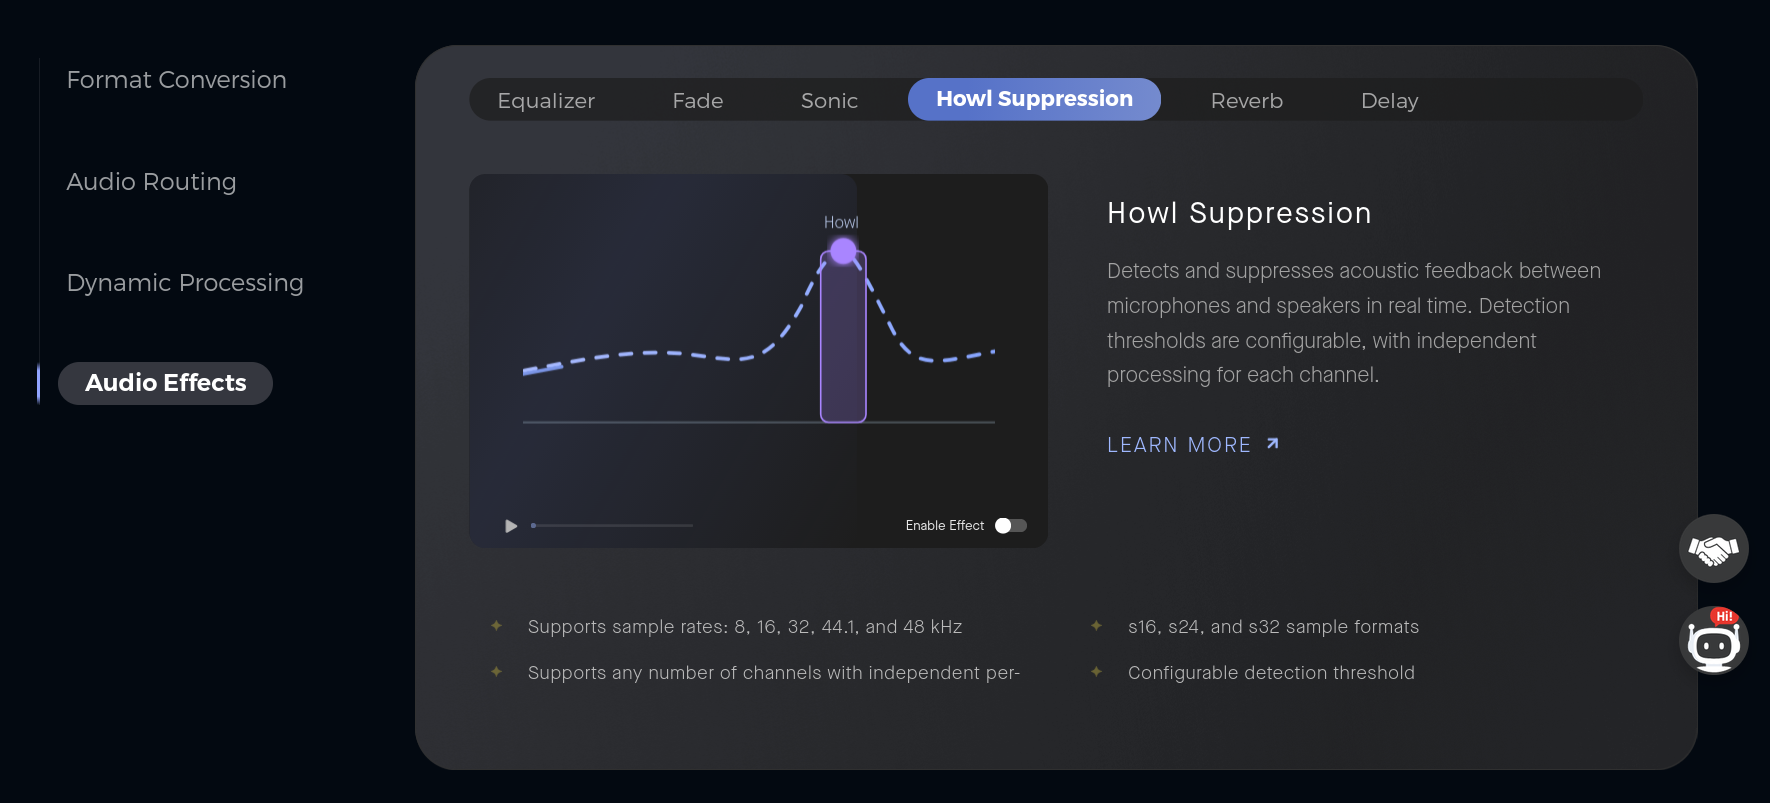Screen dimensions: 1770x803
Task: Click the purple Howl peak marker
Action: (844, 251)
